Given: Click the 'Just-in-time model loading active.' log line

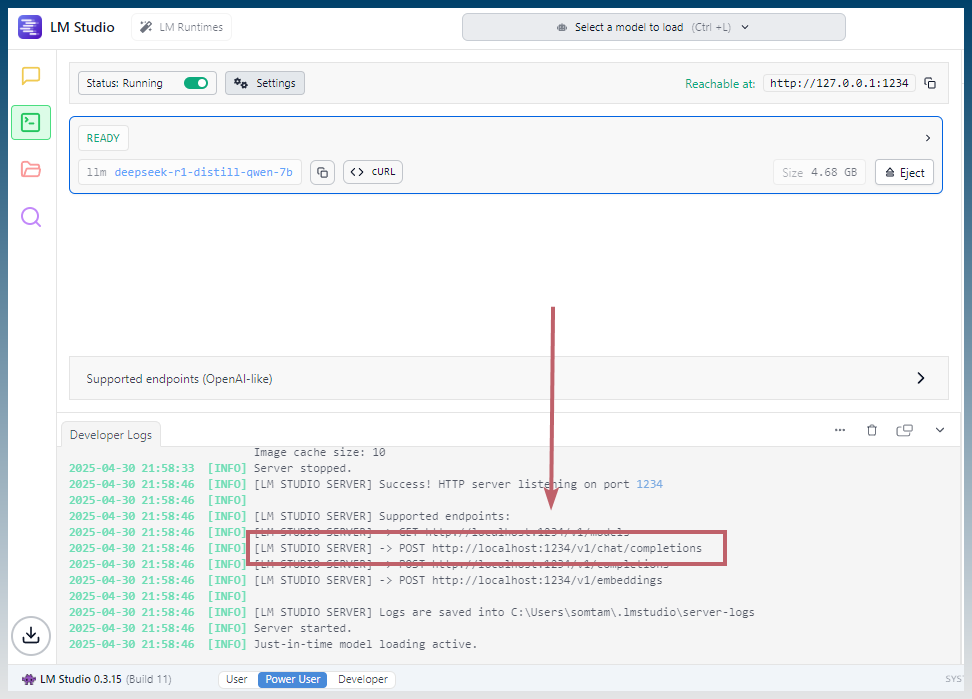Looking at the screenshot, I should tap(365, 644).
